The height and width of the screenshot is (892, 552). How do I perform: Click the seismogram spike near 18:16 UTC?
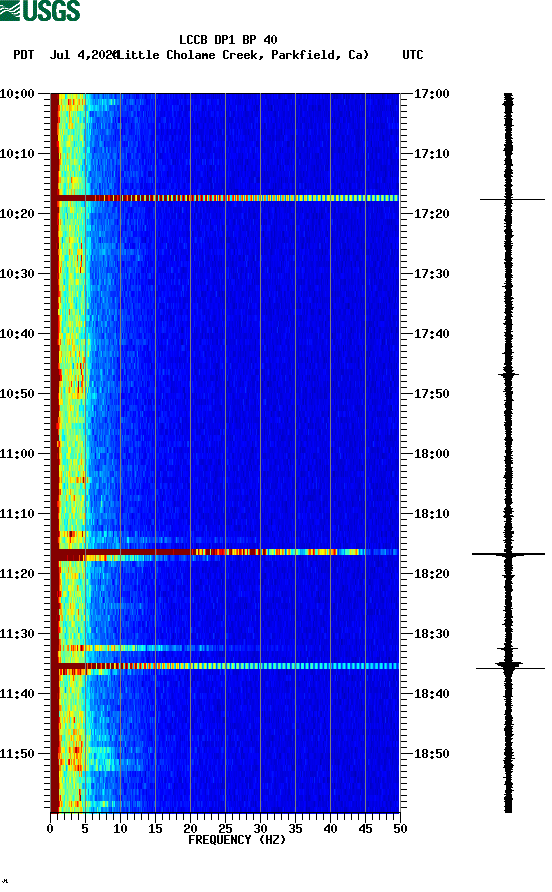click(x=508, y=554)
